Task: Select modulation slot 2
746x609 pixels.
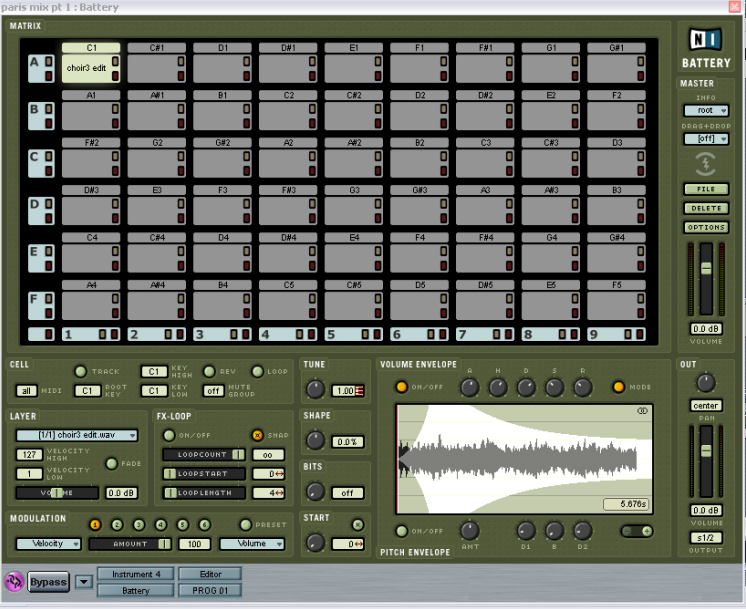Action: [117, 524]
